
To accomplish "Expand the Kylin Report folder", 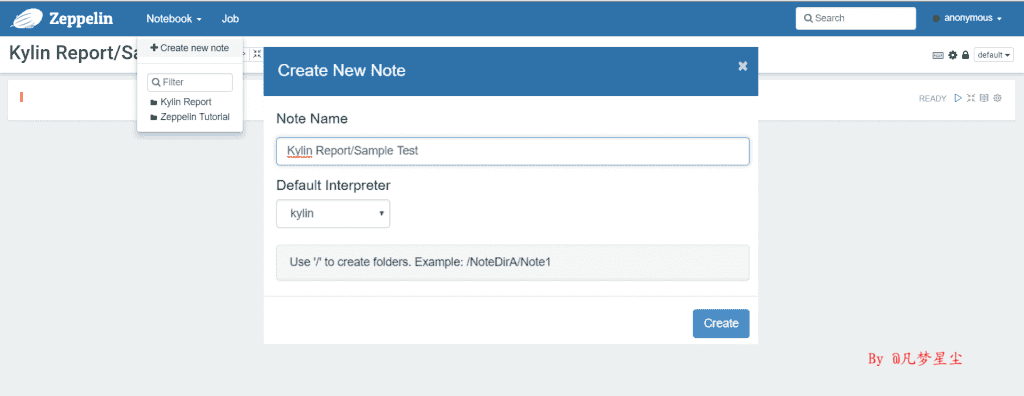I will point(181,102).
